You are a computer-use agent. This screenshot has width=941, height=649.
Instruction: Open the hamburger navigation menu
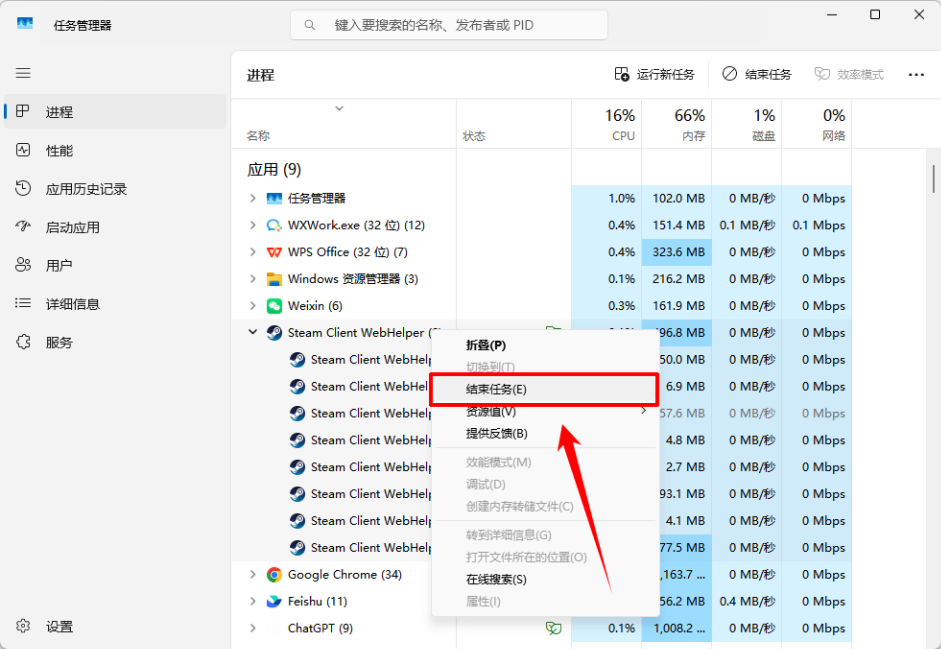pyautogui.click(x=23, y=73)
